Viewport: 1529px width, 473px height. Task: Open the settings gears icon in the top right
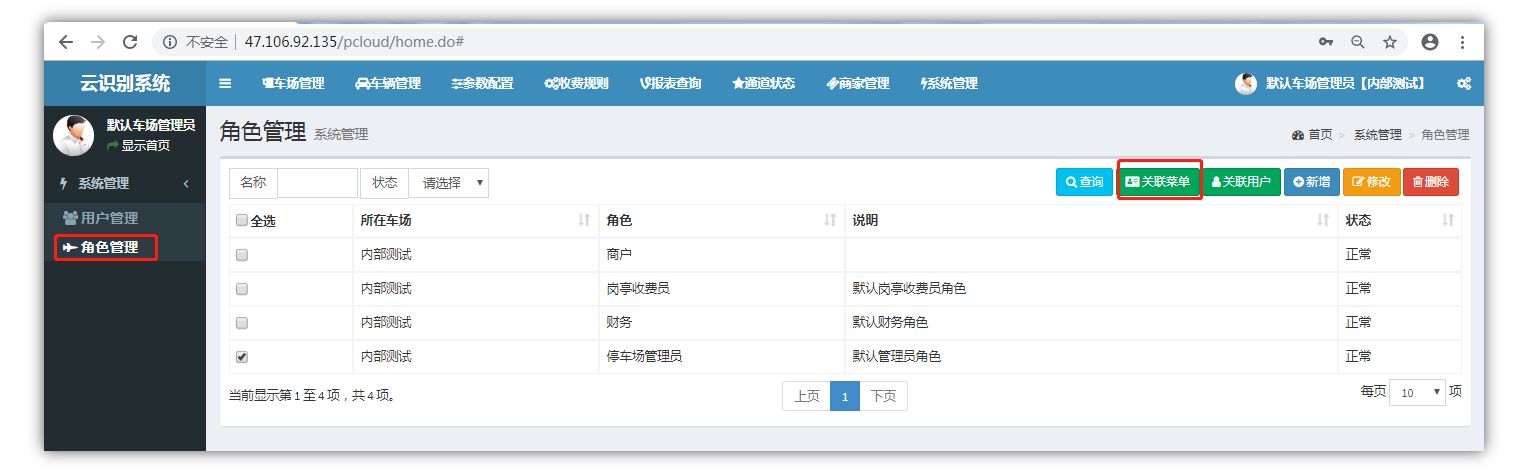pyautogui.click(x=1464, y=84)
